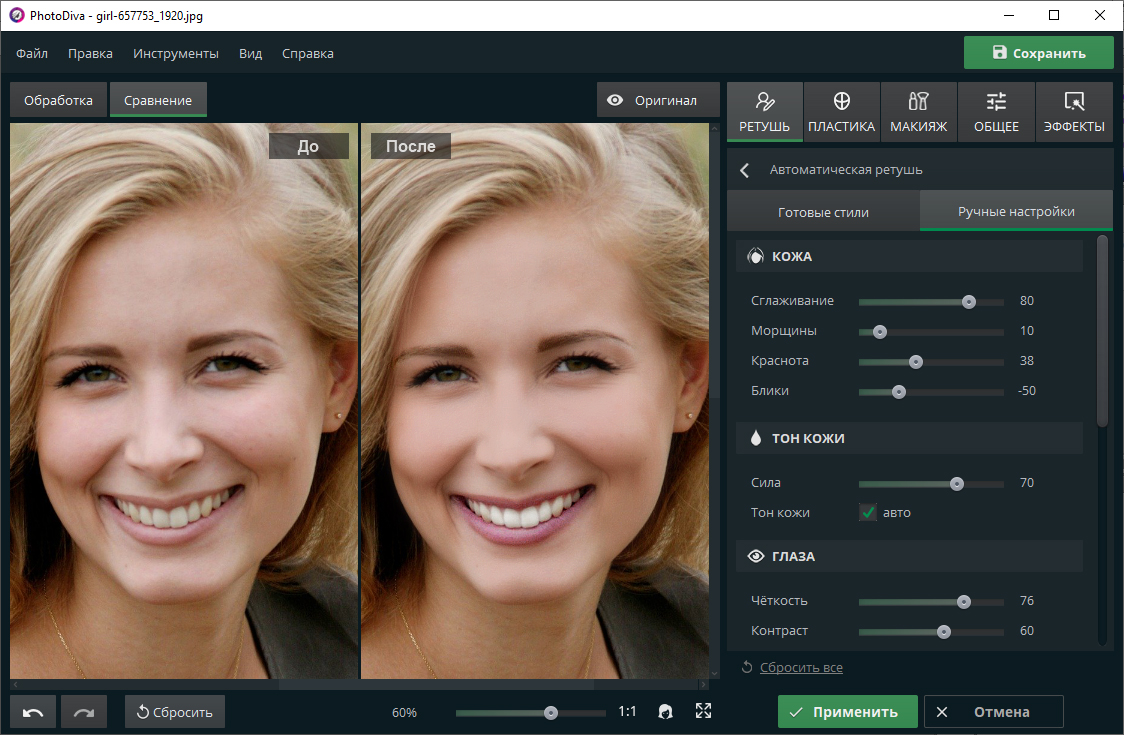Switch to the ОБЩЕЕ general tab
Image resolution: width=1124 pixels, height=735 pixels.
point(996,112)
